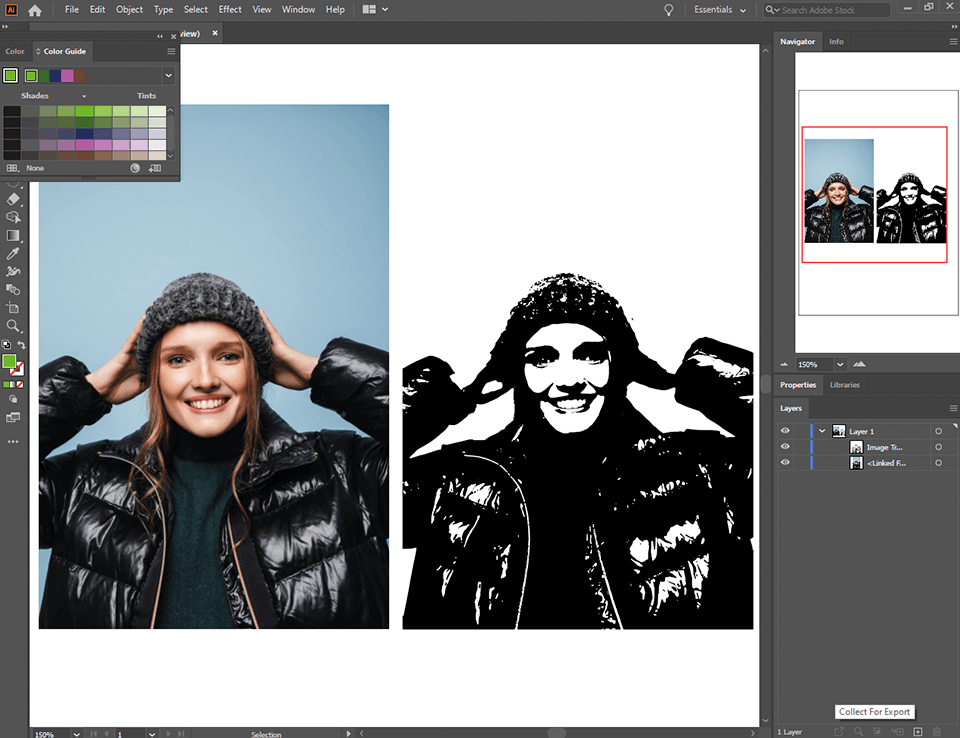The height and width of the screenshot is (738, 960).
Task: Open the Layers panel menu
Action: 953,408
